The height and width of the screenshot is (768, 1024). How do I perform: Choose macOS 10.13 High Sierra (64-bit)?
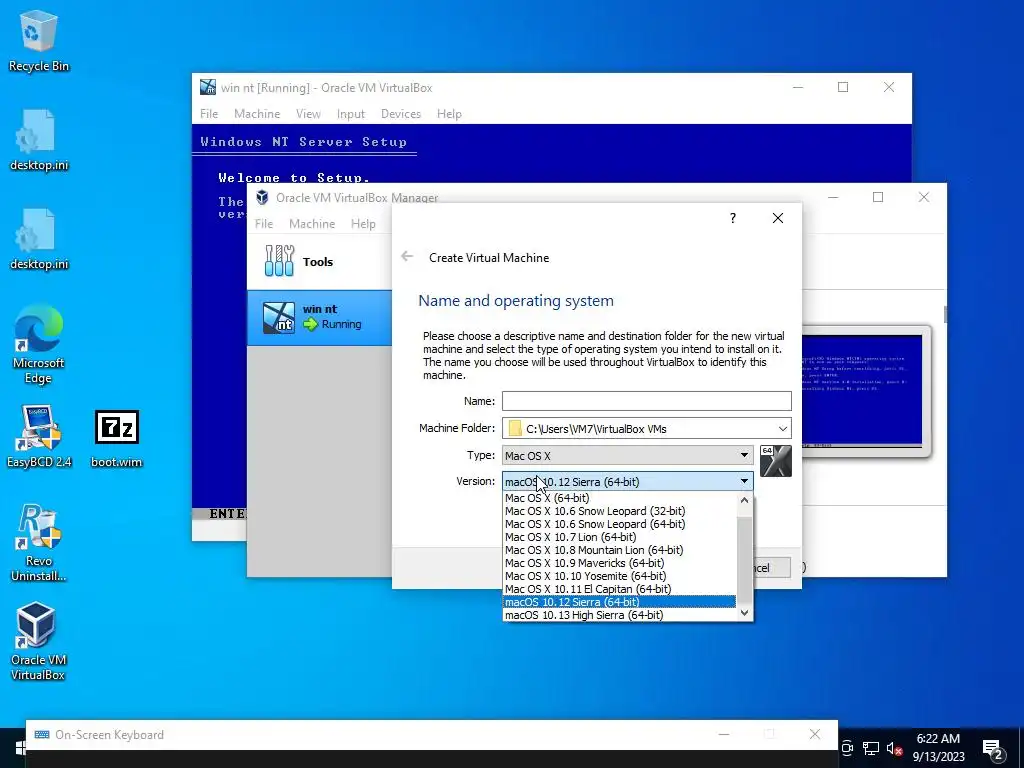[619, 615]
